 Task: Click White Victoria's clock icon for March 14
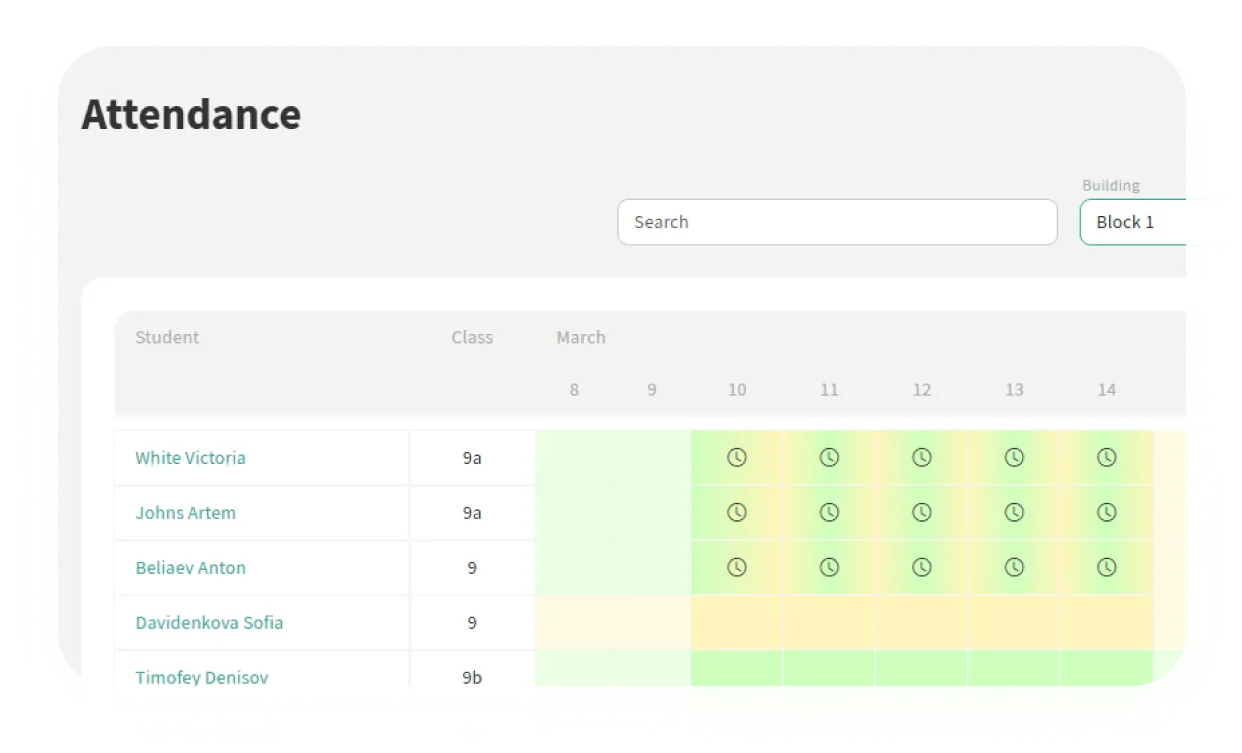pyautogui.click(x=1106, y=458)
